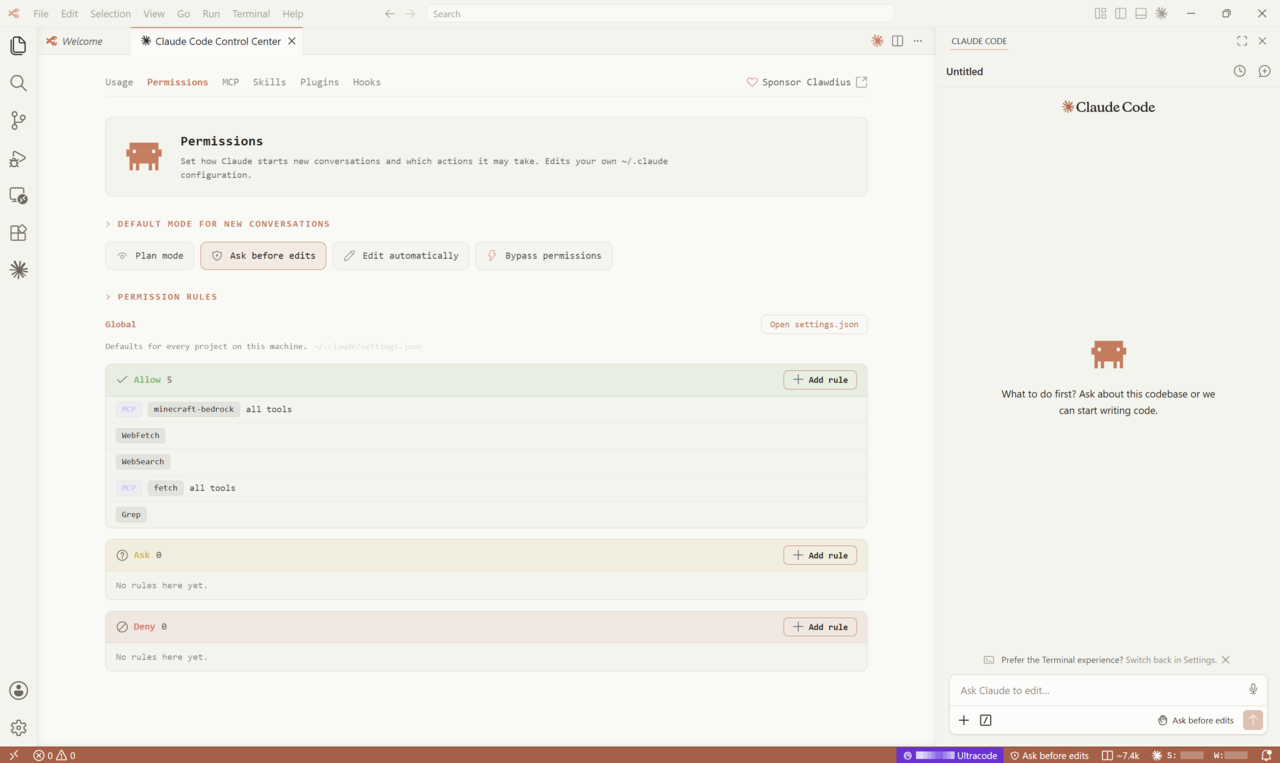This screenshot has width=1280, height=763.
Task: Open the File menu
Action: [41, 14]
